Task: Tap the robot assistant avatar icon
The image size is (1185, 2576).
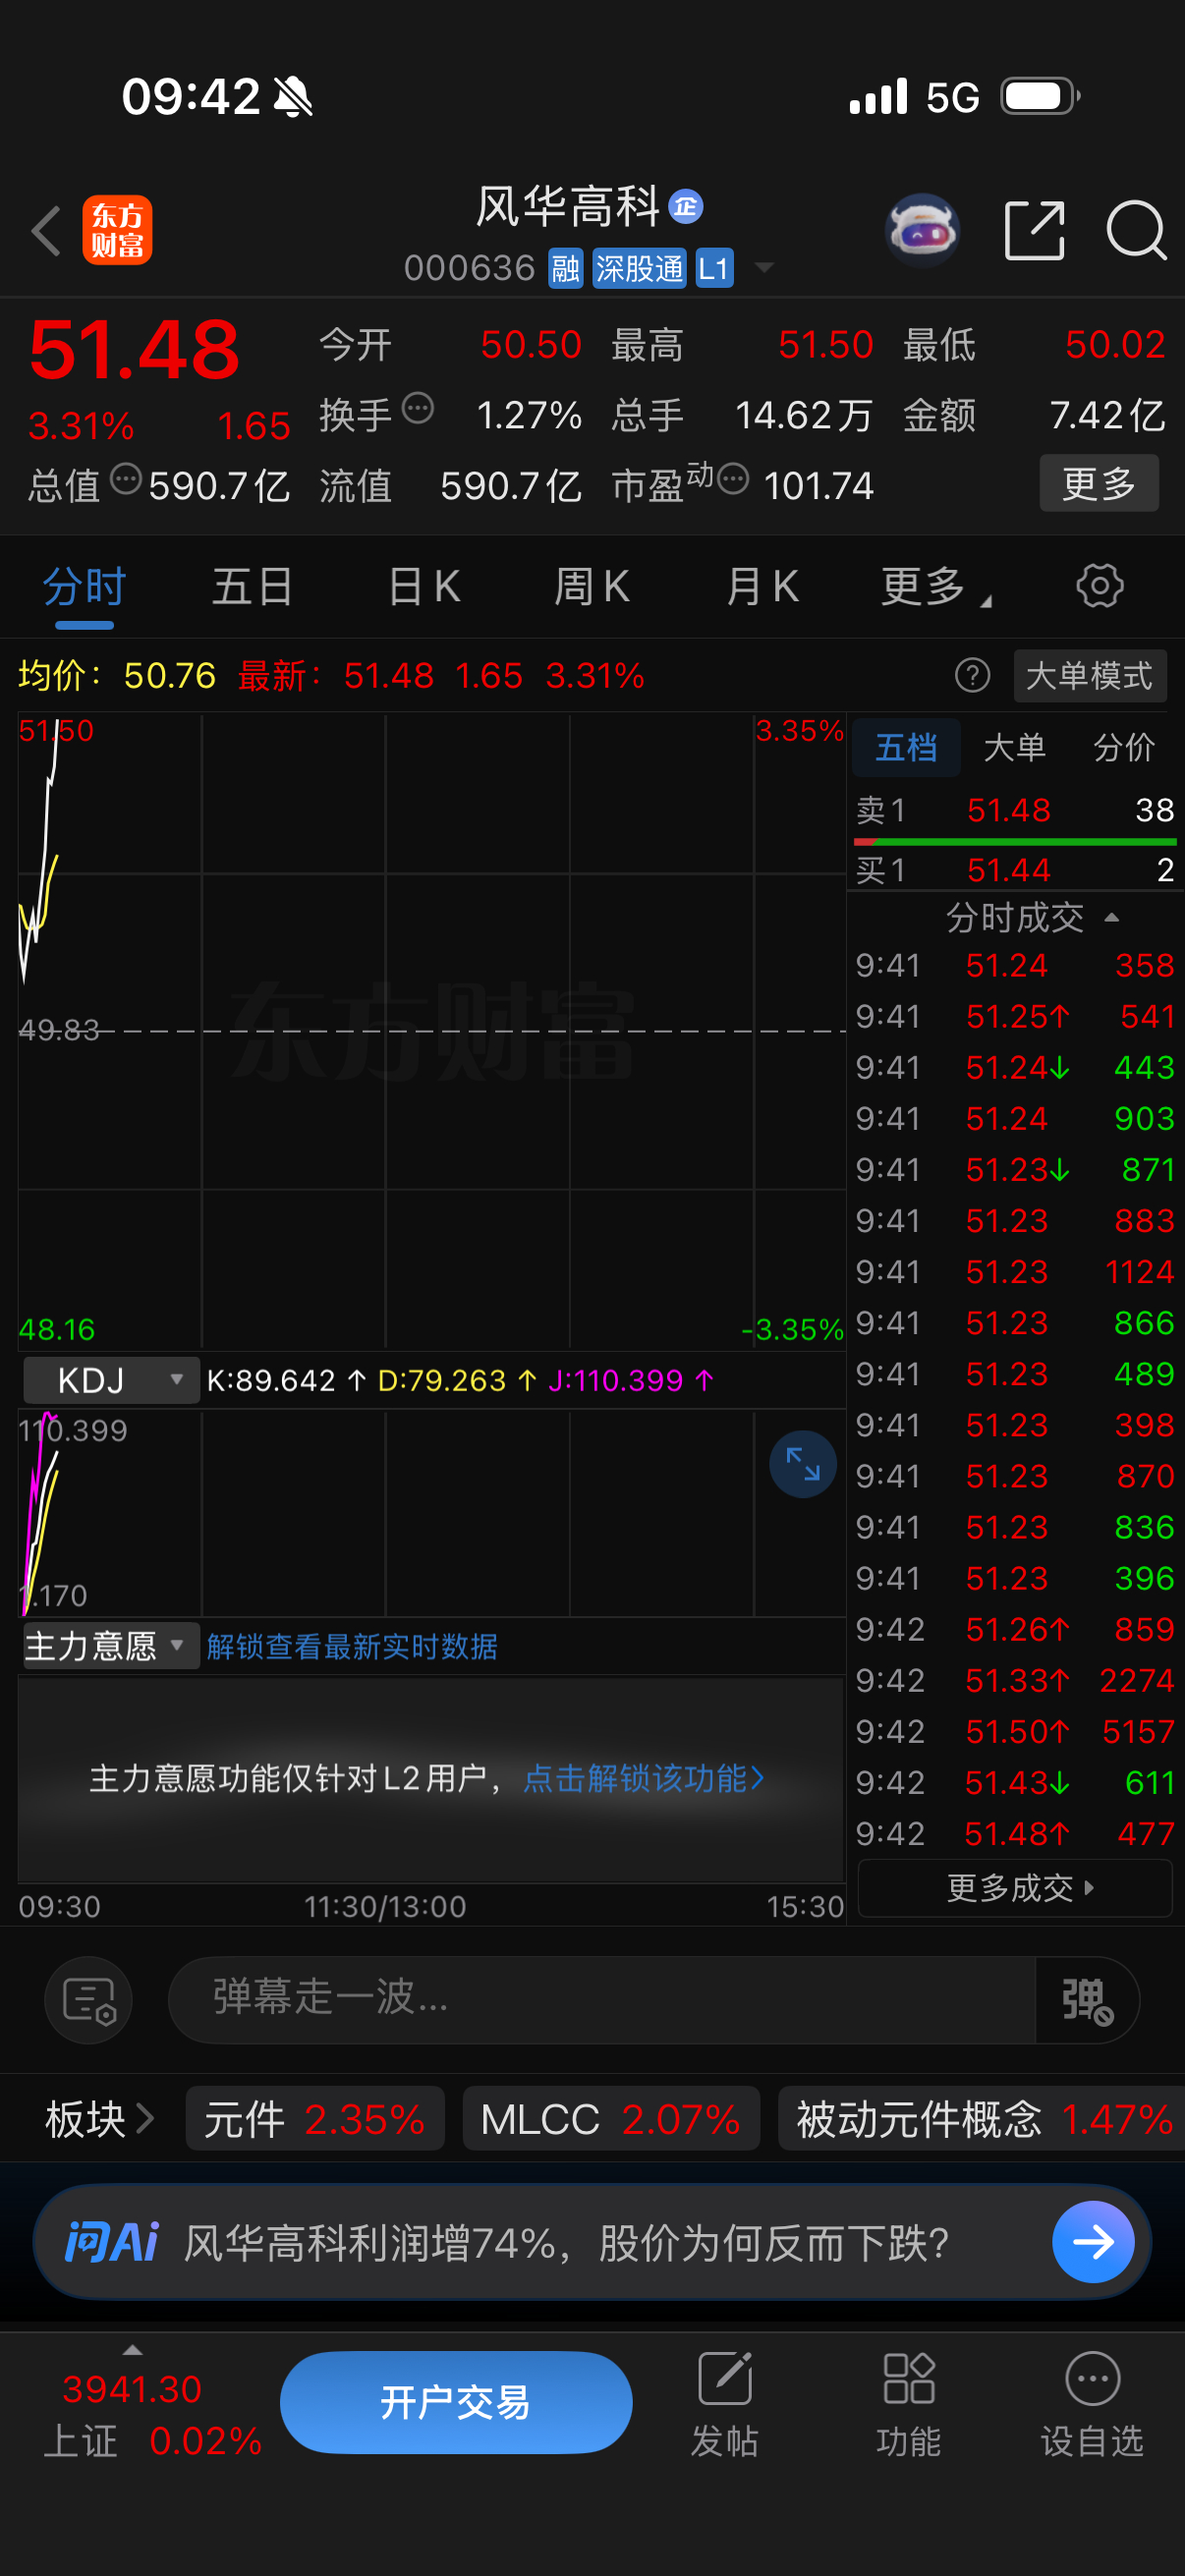Action: [923, 230]
